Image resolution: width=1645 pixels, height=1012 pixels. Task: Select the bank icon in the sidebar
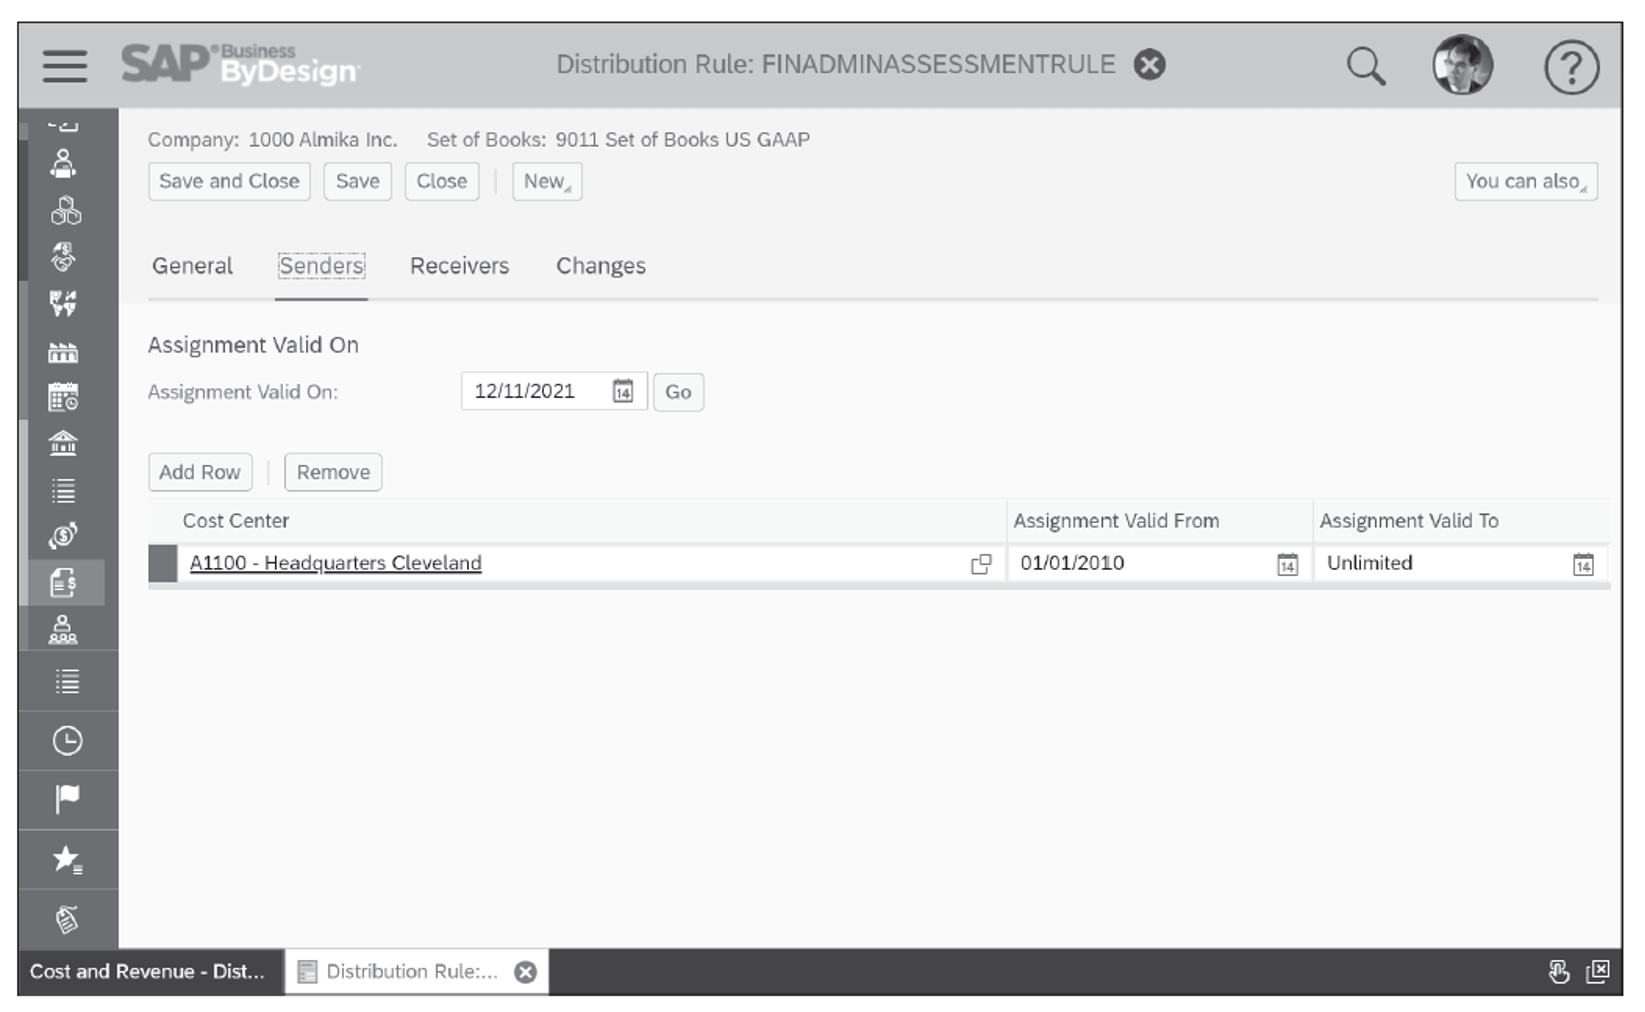point(64,443)
